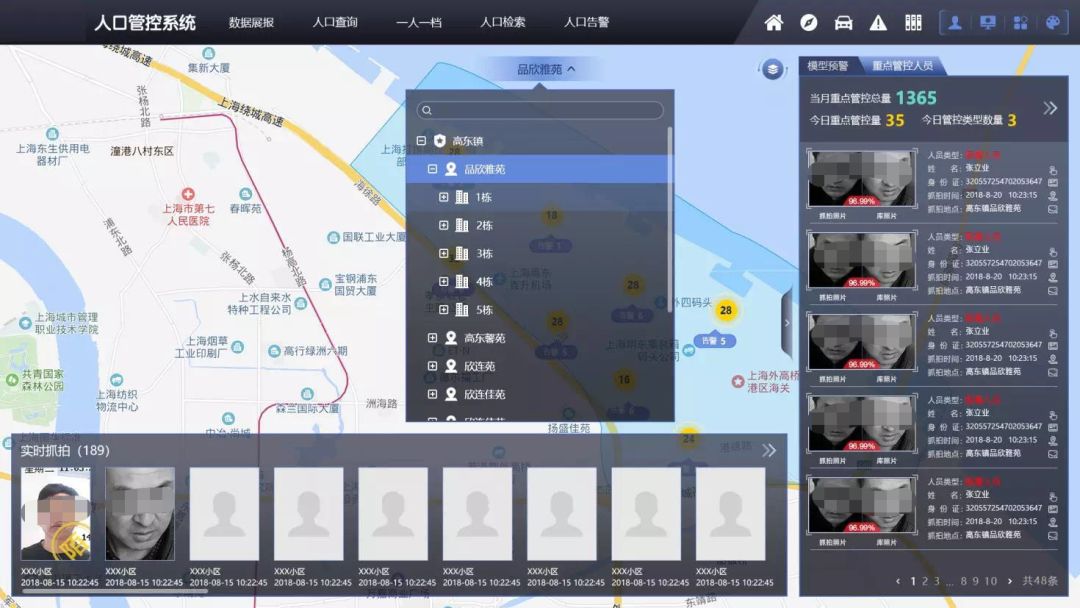
Task: Click the tree search input field
Action: click(540, 110)
